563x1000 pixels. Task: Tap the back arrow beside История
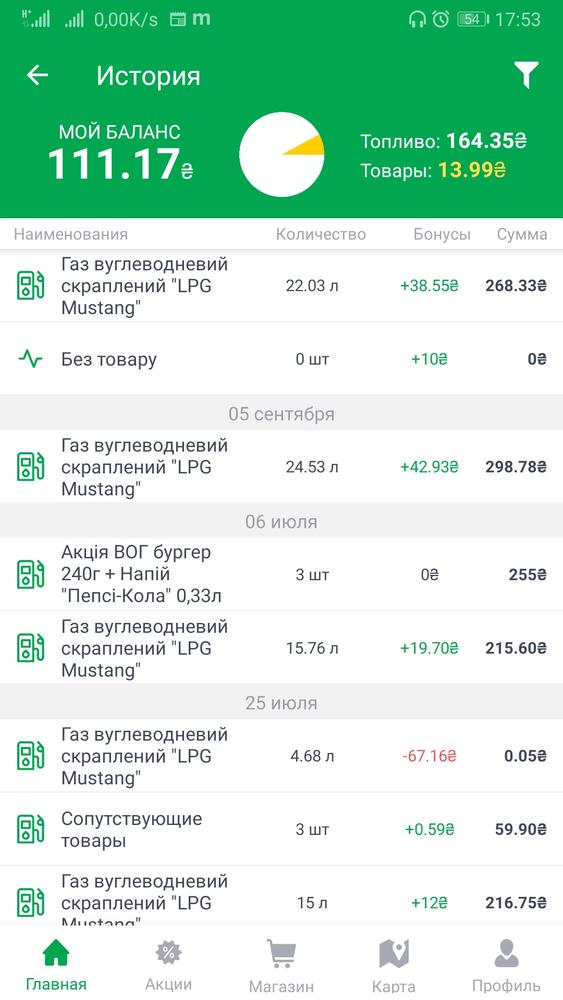click(37, 75)
